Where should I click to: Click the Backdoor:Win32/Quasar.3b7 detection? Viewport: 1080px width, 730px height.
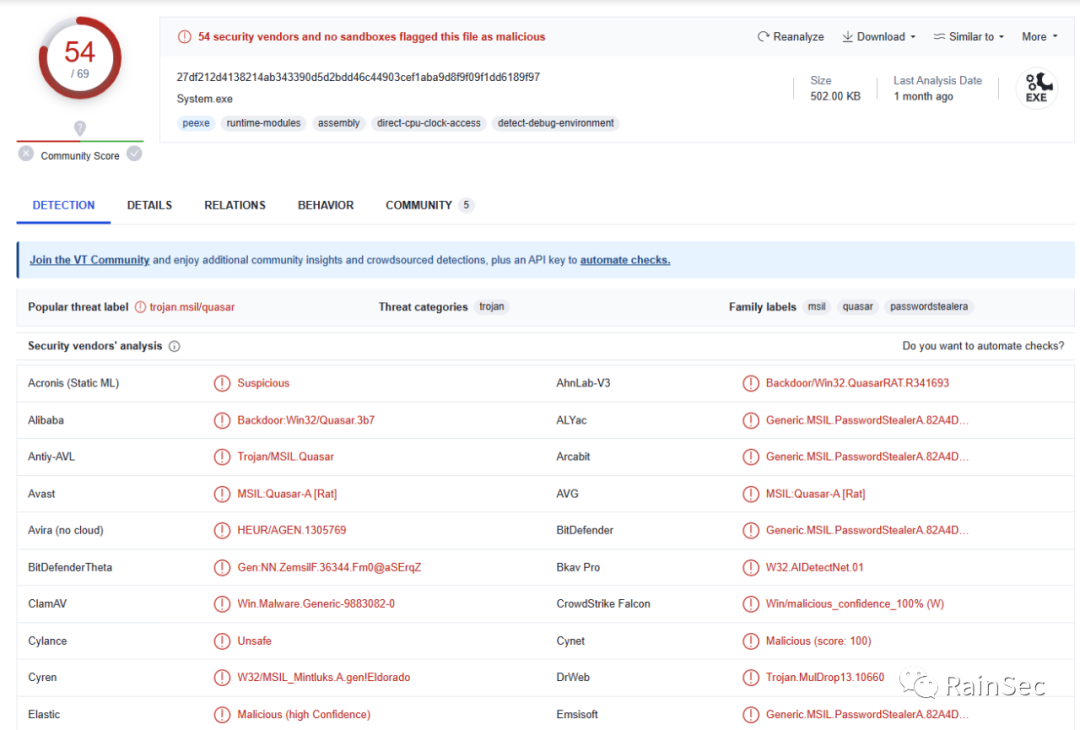click(x=306, y=420)
